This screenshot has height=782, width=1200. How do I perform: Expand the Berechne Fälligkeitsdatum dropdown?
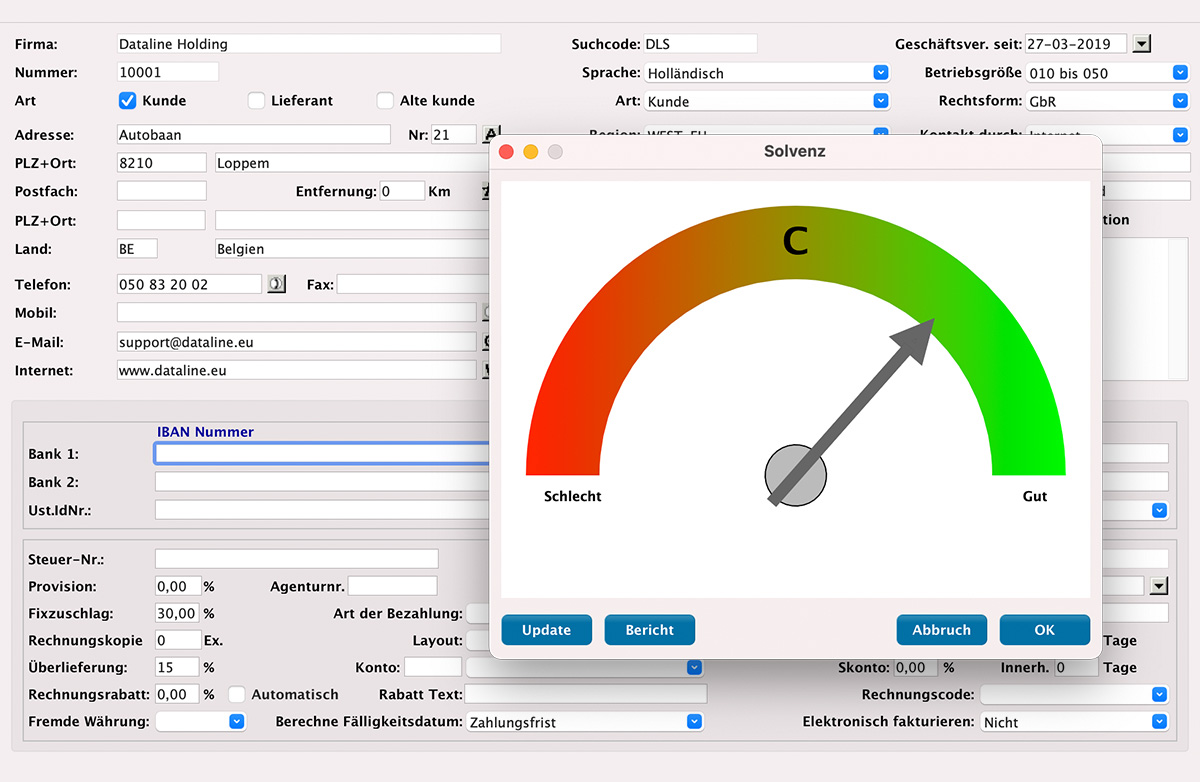coord(694,722)
